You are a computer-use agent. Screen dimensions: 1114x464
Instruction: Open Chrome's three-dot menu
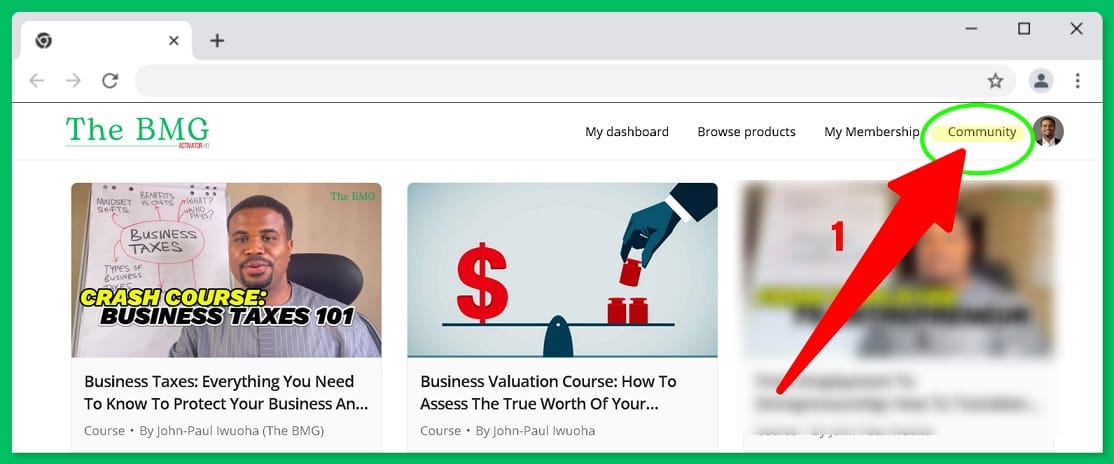(1078, 81)
